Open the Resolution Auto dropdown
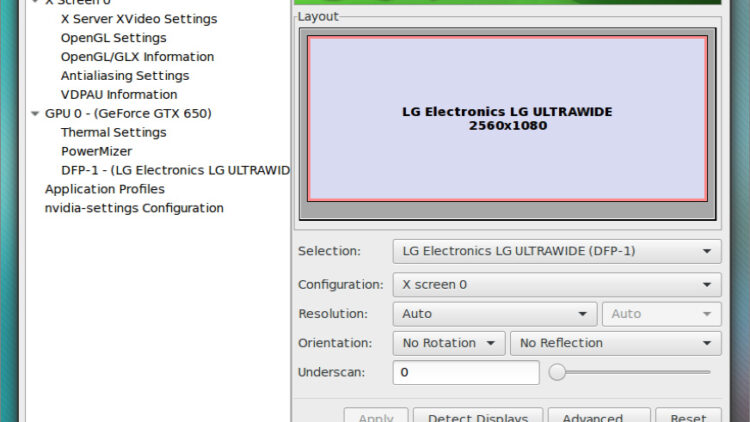Image resolution: width=750 pixels, height=422 pixels. tap(494, 314)
